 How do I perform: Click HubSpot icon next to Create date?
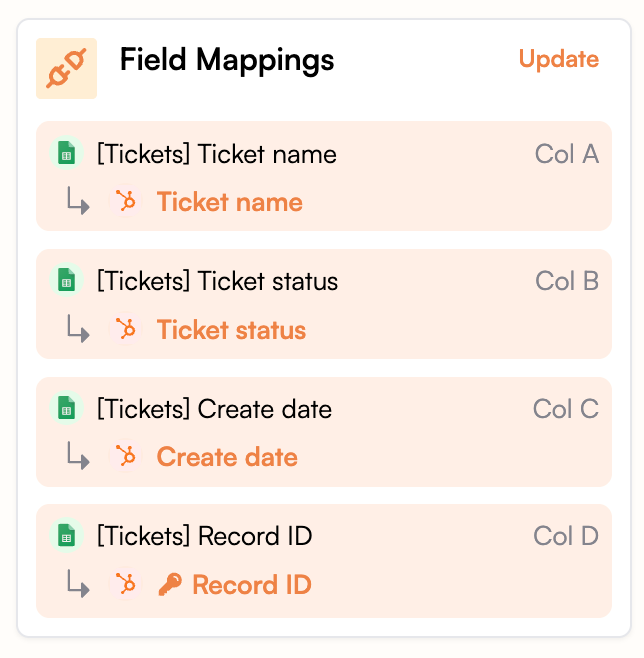click(126, 457)
